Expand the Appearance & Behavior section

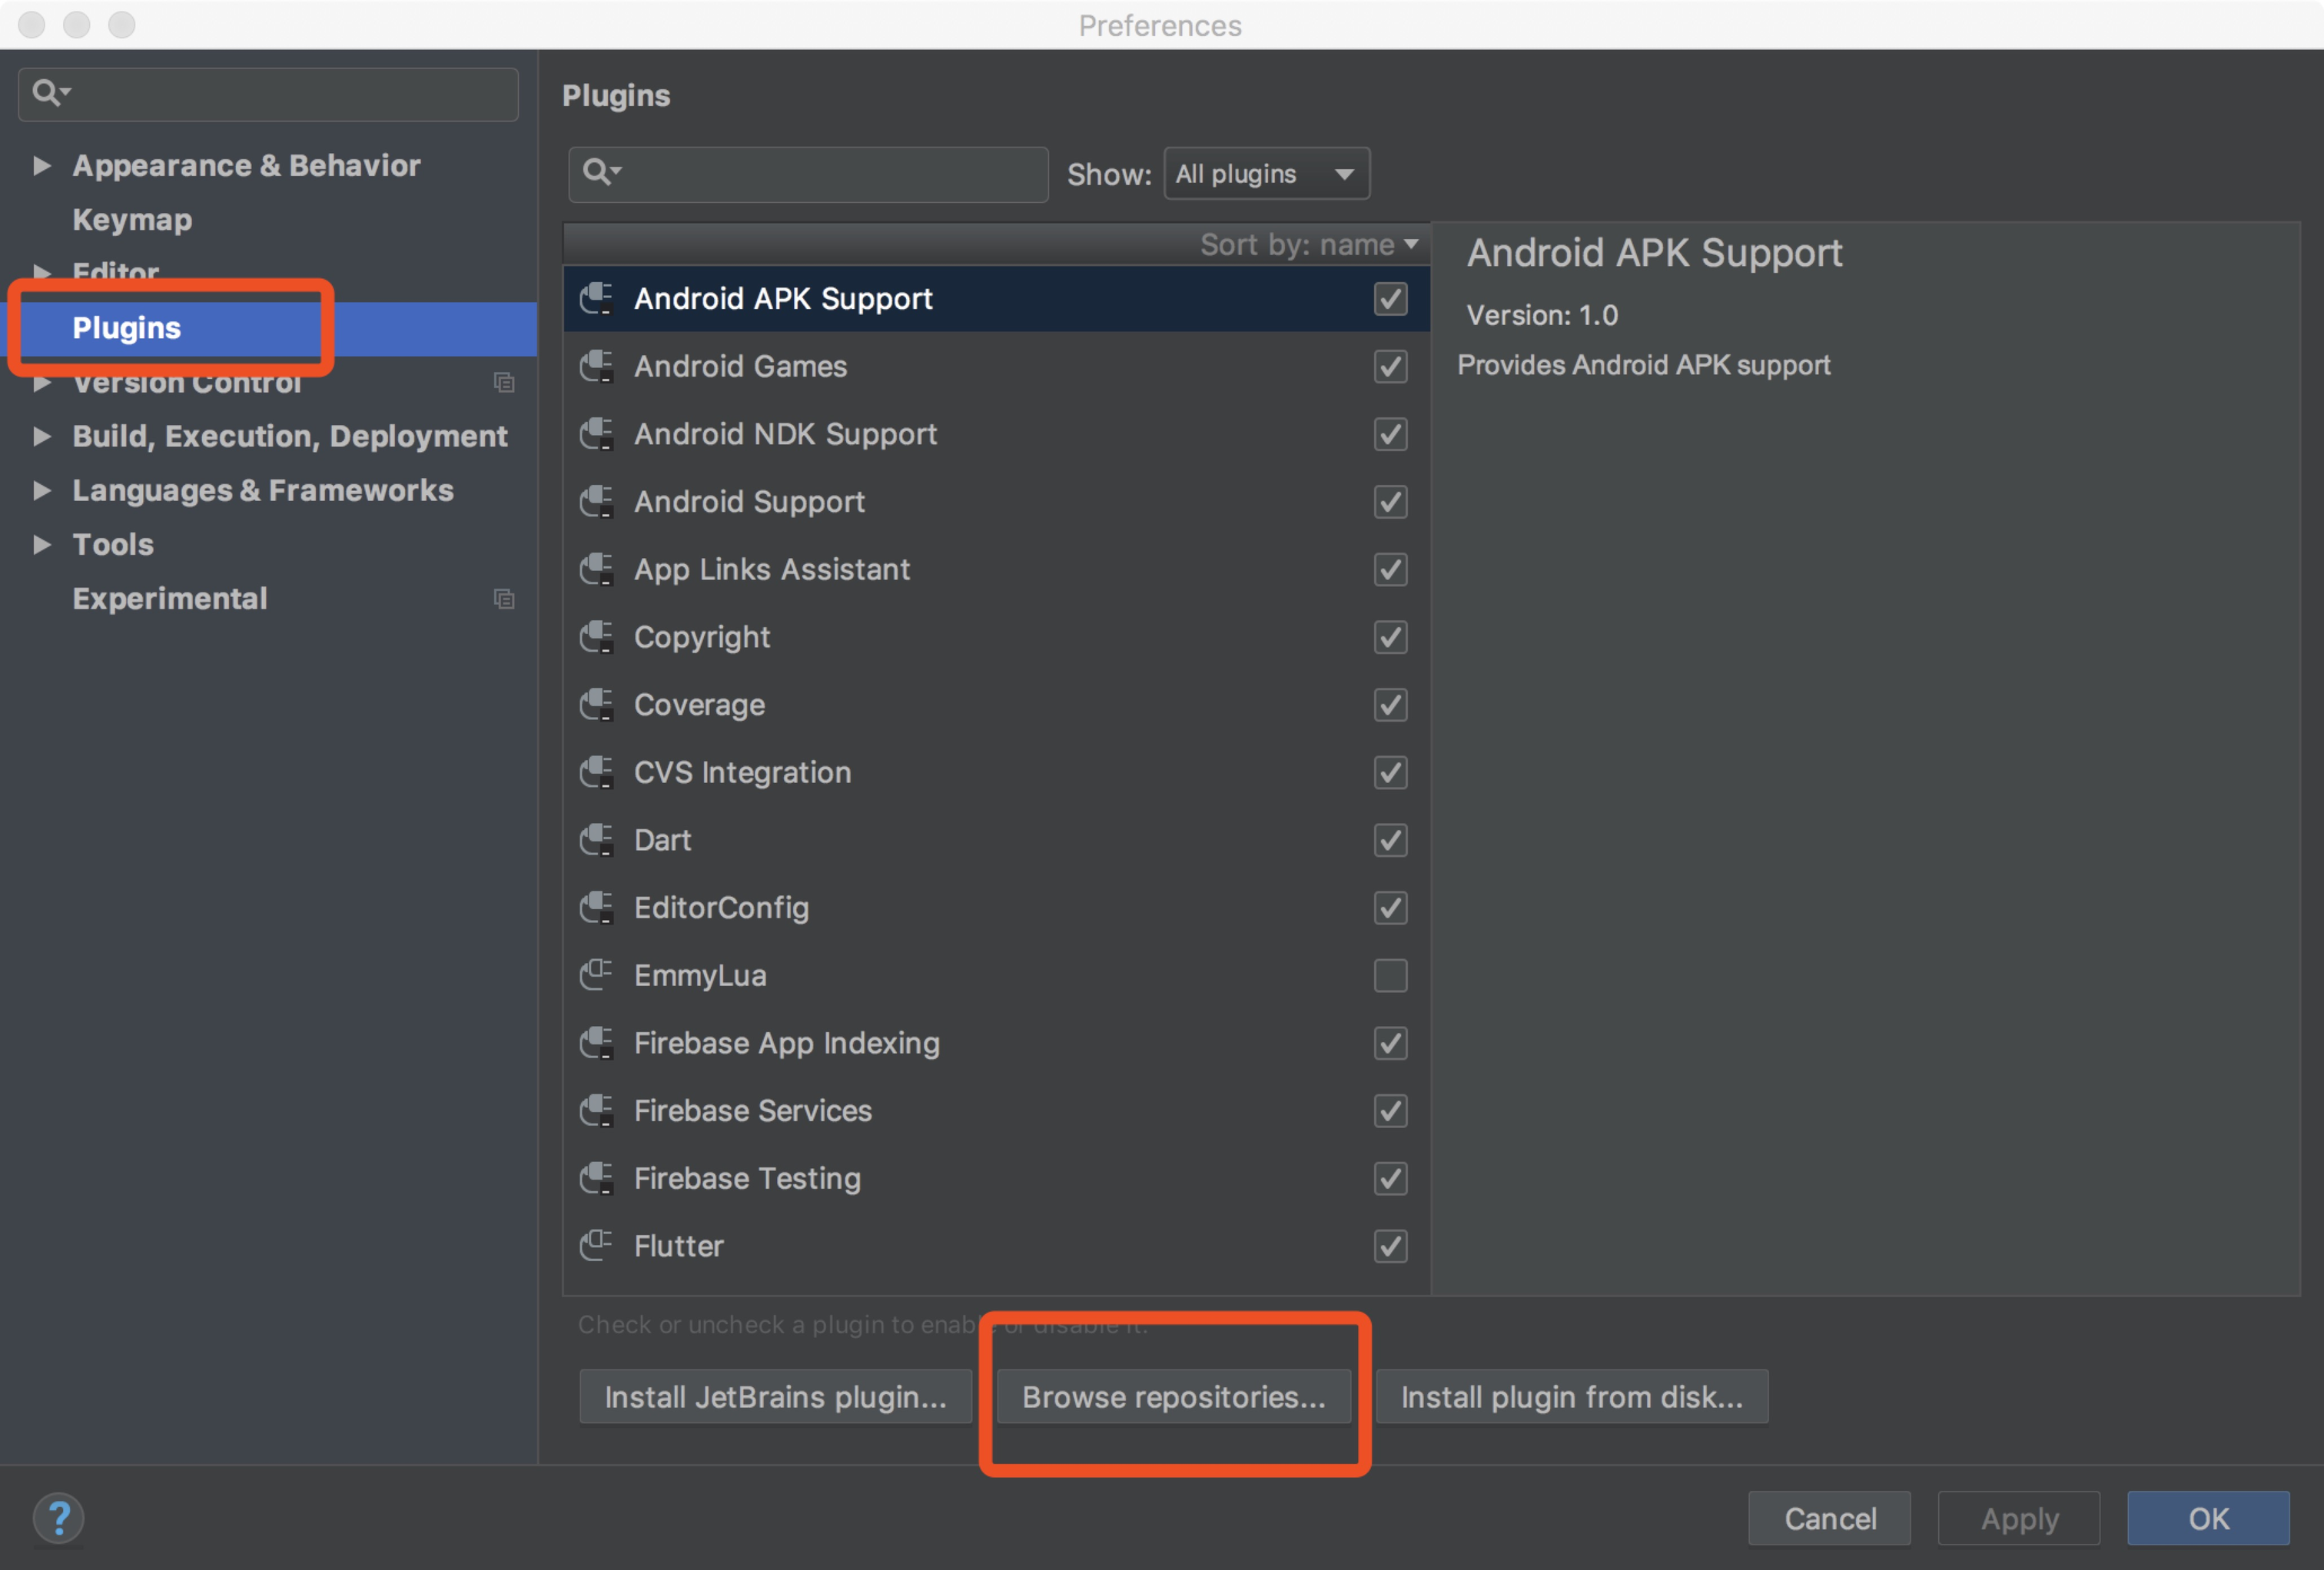coord(41,165)
